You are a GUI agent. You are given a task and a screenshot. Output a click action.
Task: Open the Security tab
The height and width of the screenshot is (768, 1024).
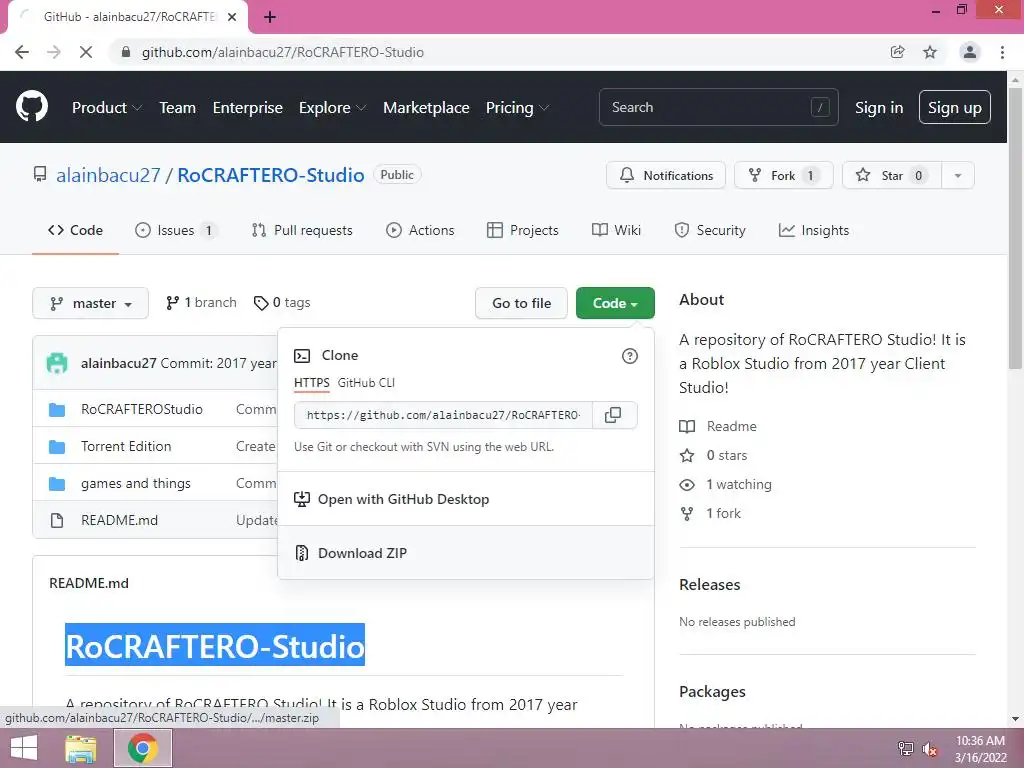click(x=710, y=231)
